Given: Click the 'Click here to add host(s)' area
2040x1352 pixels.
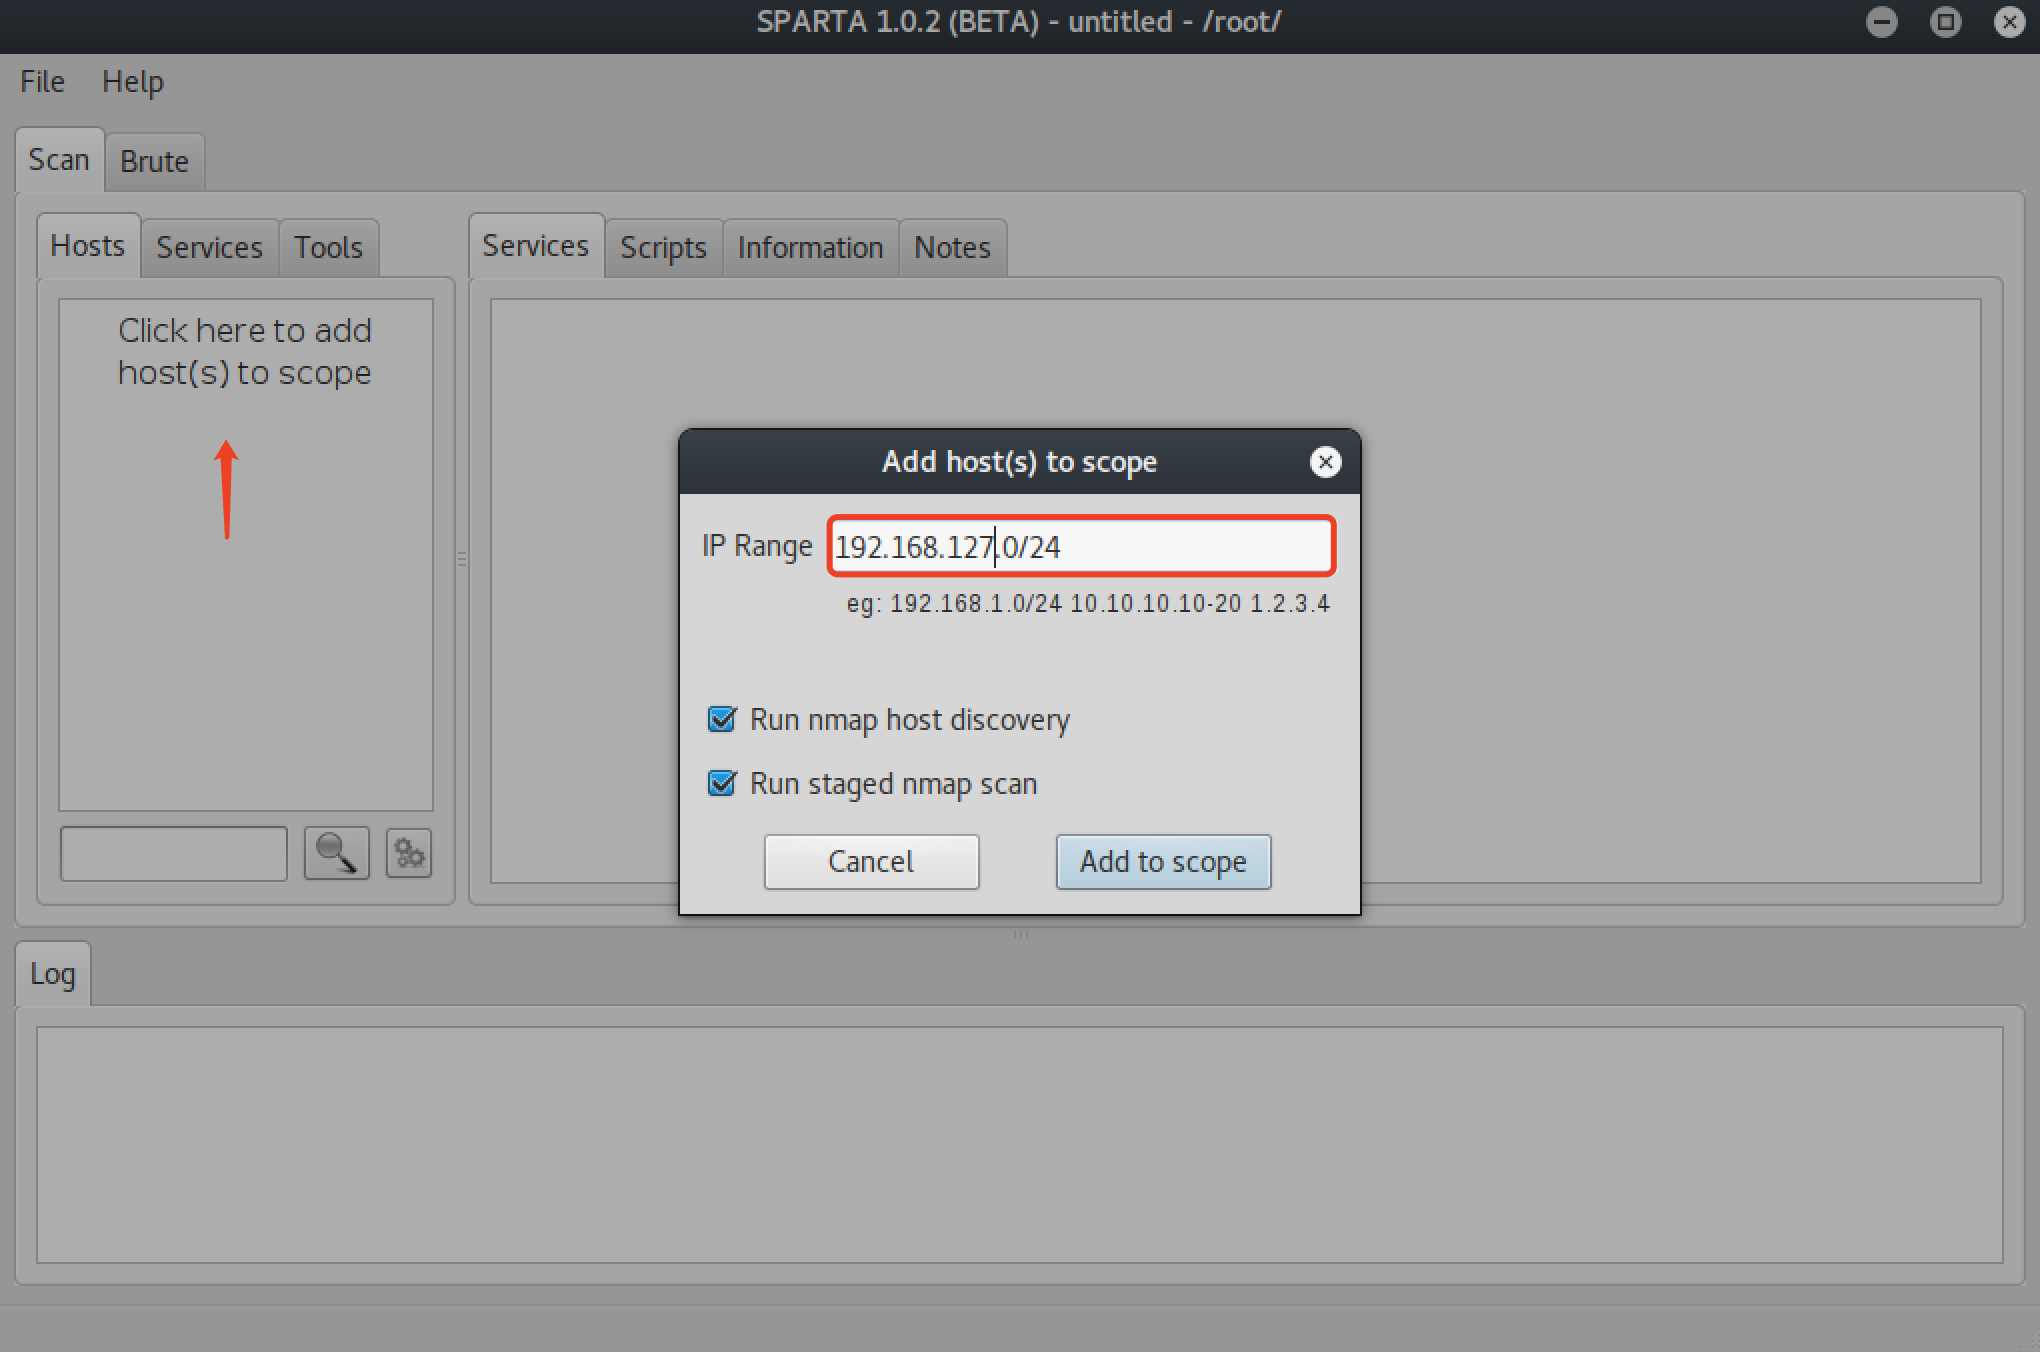Looking at the screenshot, I should 245,351.
